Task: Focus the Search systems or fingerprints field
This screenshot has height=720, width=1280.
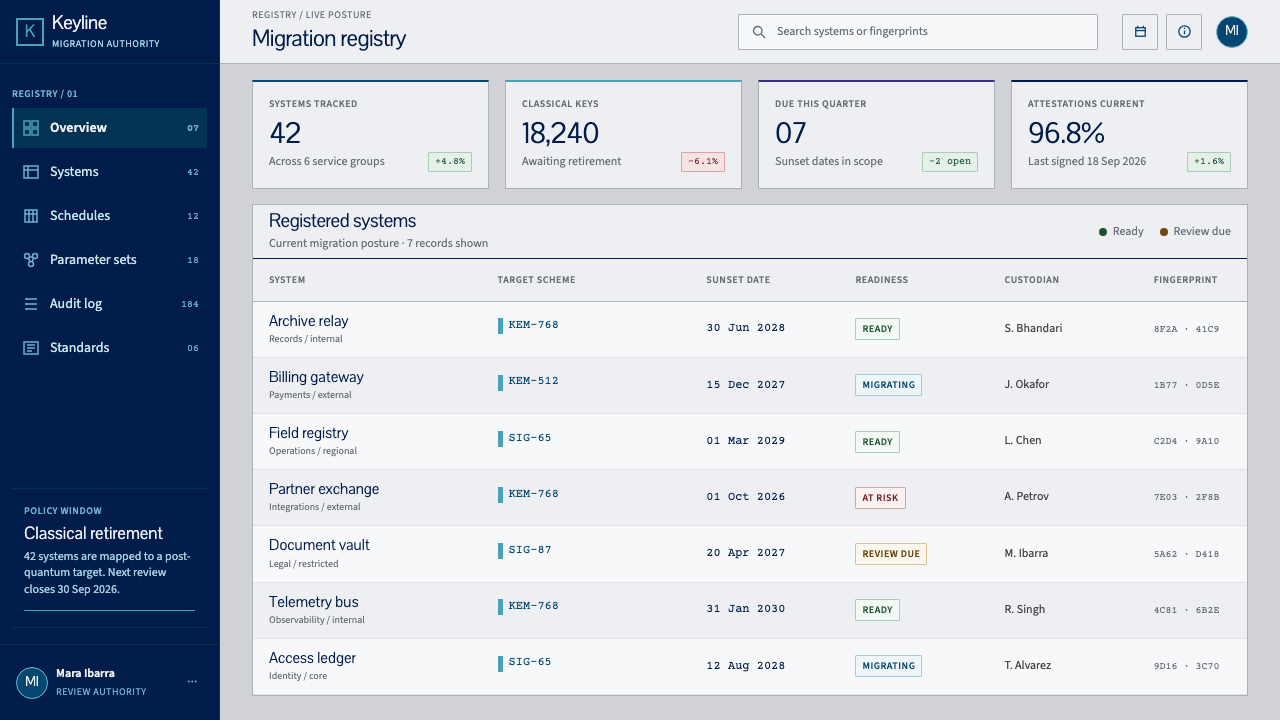Action: pos(918,32)
